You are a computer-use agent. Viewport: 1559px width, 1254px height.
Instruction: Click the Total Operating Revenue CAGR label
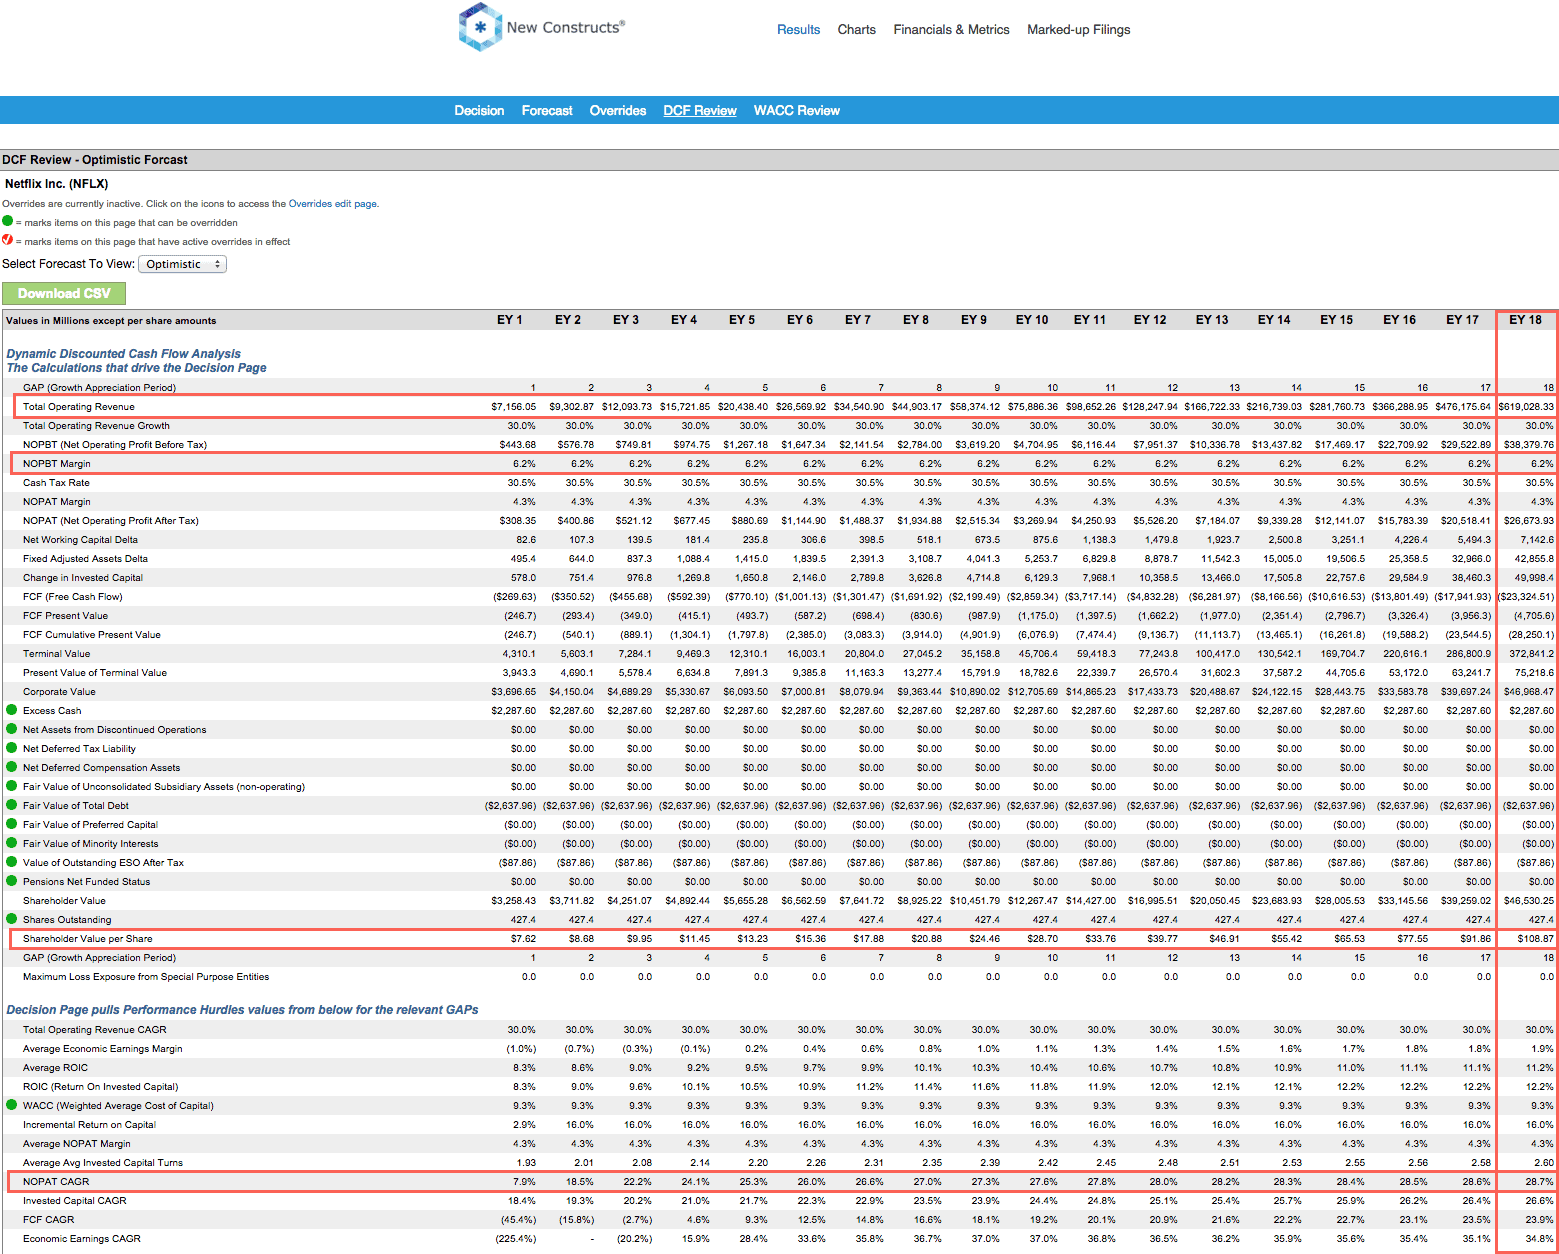click(x=95, y=1030)
